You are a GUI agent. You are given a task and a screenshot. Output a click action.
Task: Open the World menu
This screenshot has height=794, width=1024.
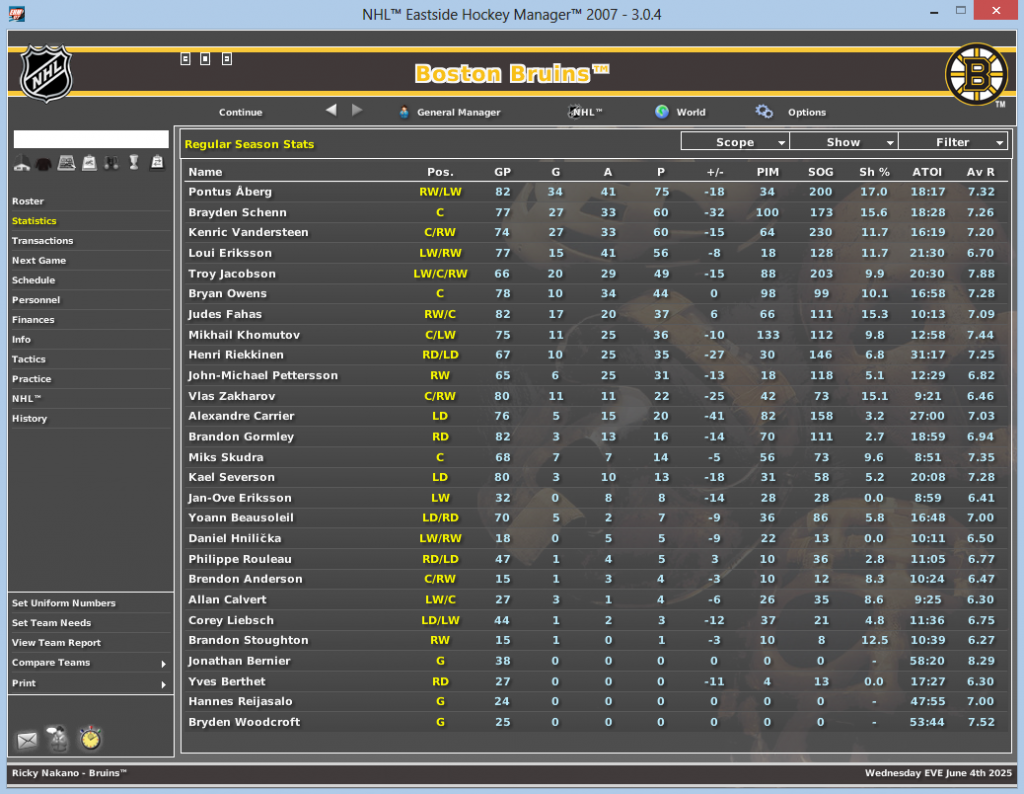[x=691, y=112]
